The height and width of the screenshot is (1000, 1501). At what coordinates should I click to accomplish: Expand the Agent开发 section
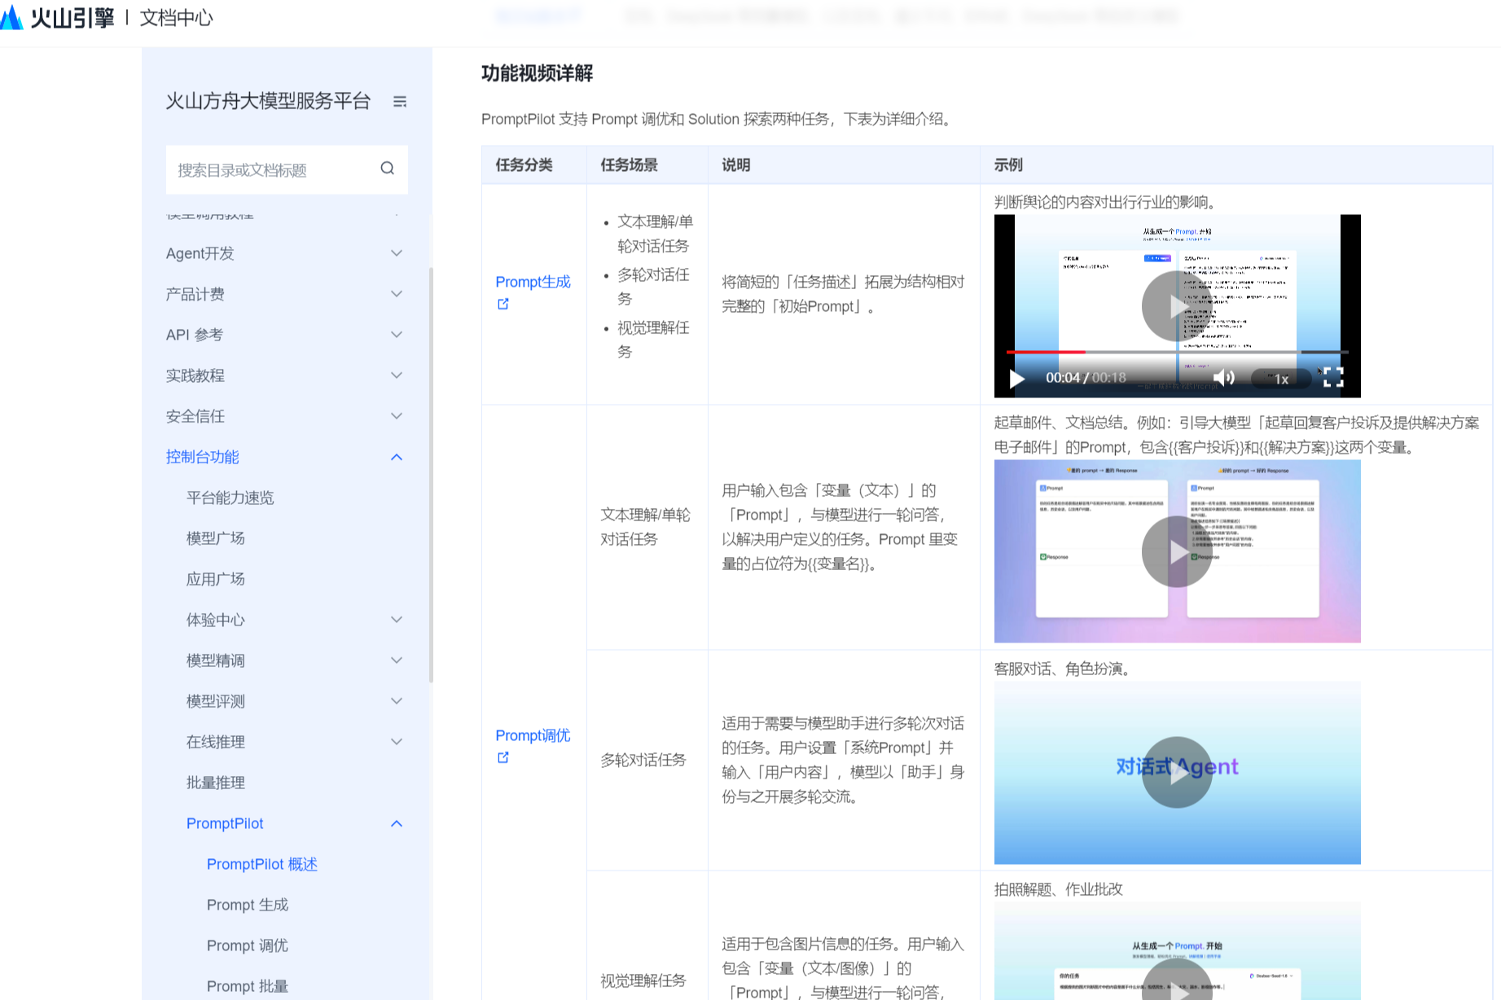[396, 254]
